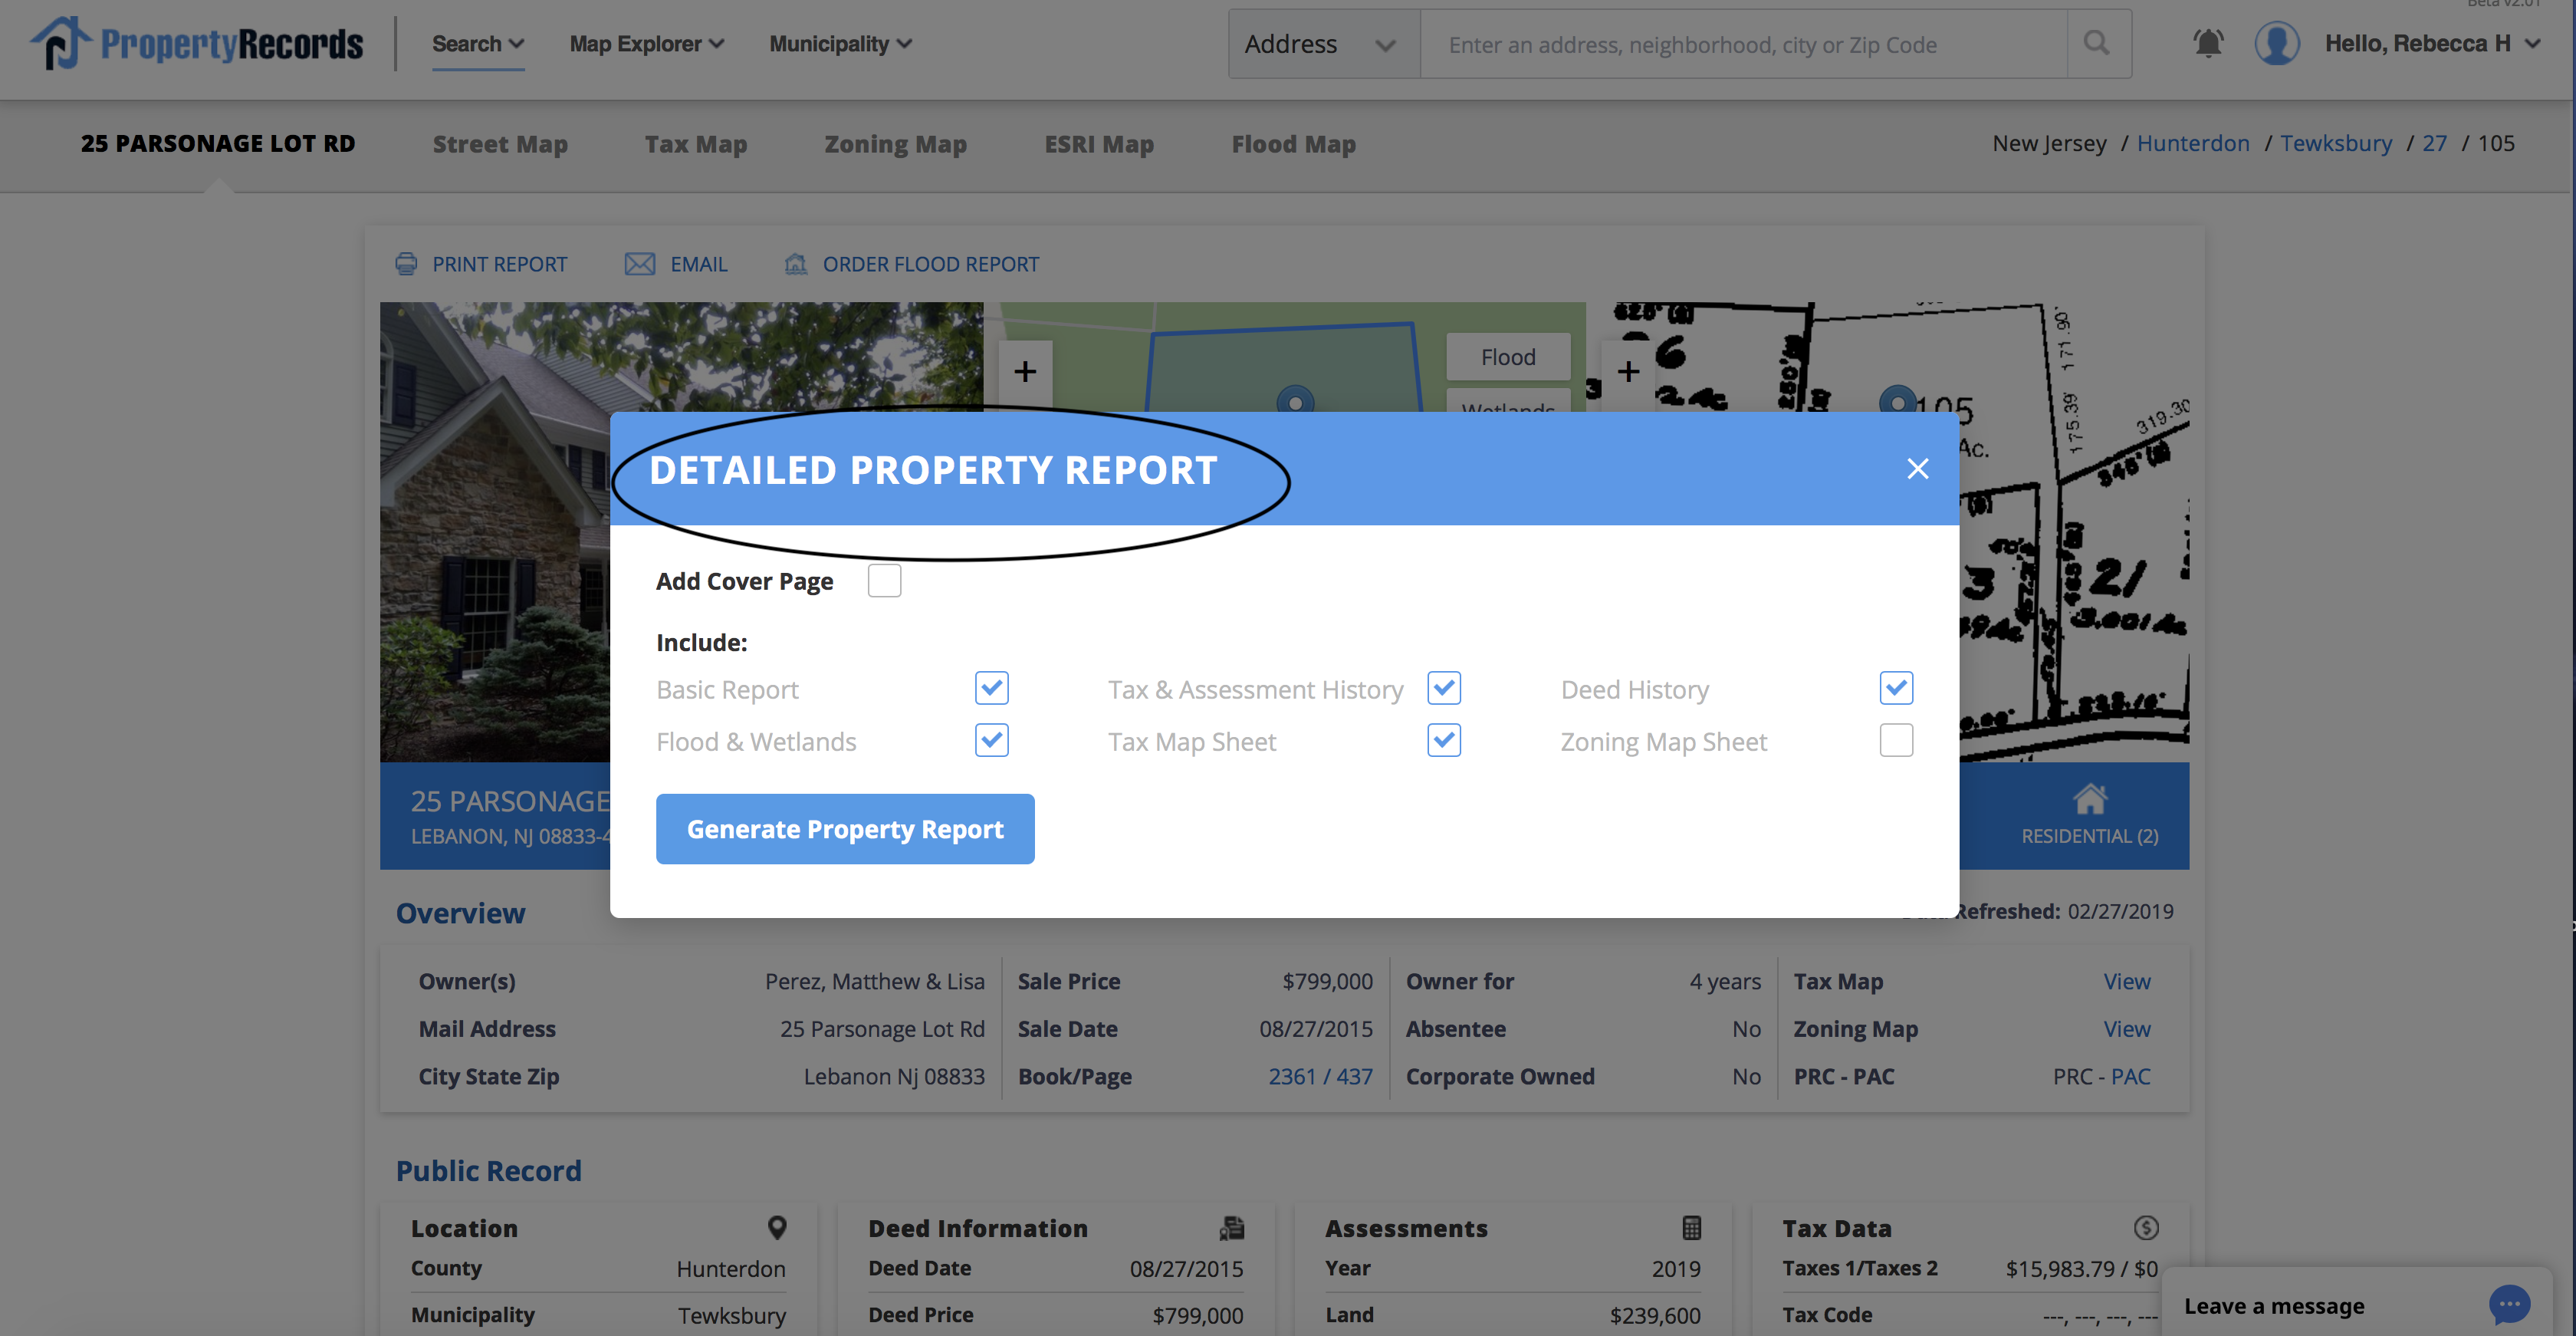Viewport: 2576px width, 1336px height.
Task: Click the house photo thumbnail
Action: point(495,532)
